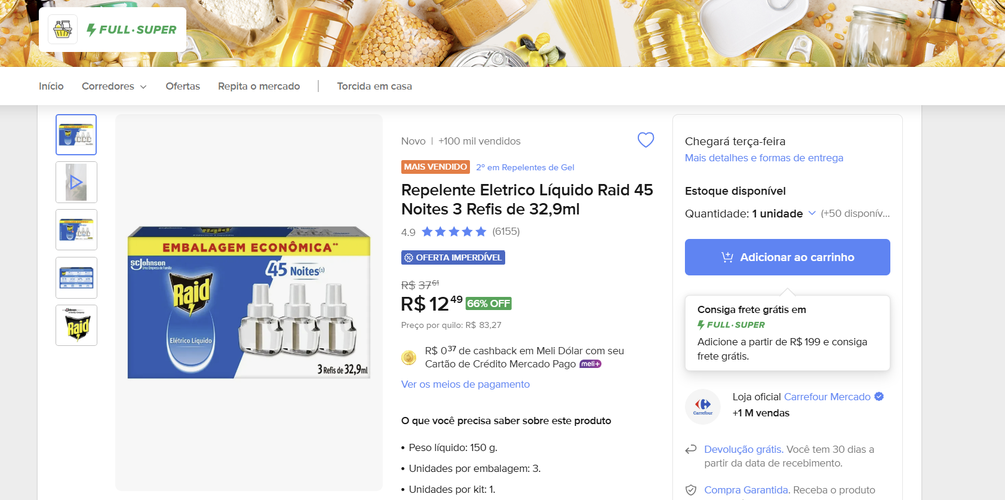Viewport: 1005px width, 500px height.
Task: Play the product video thumbnail
Action: [x=76, y=182]
